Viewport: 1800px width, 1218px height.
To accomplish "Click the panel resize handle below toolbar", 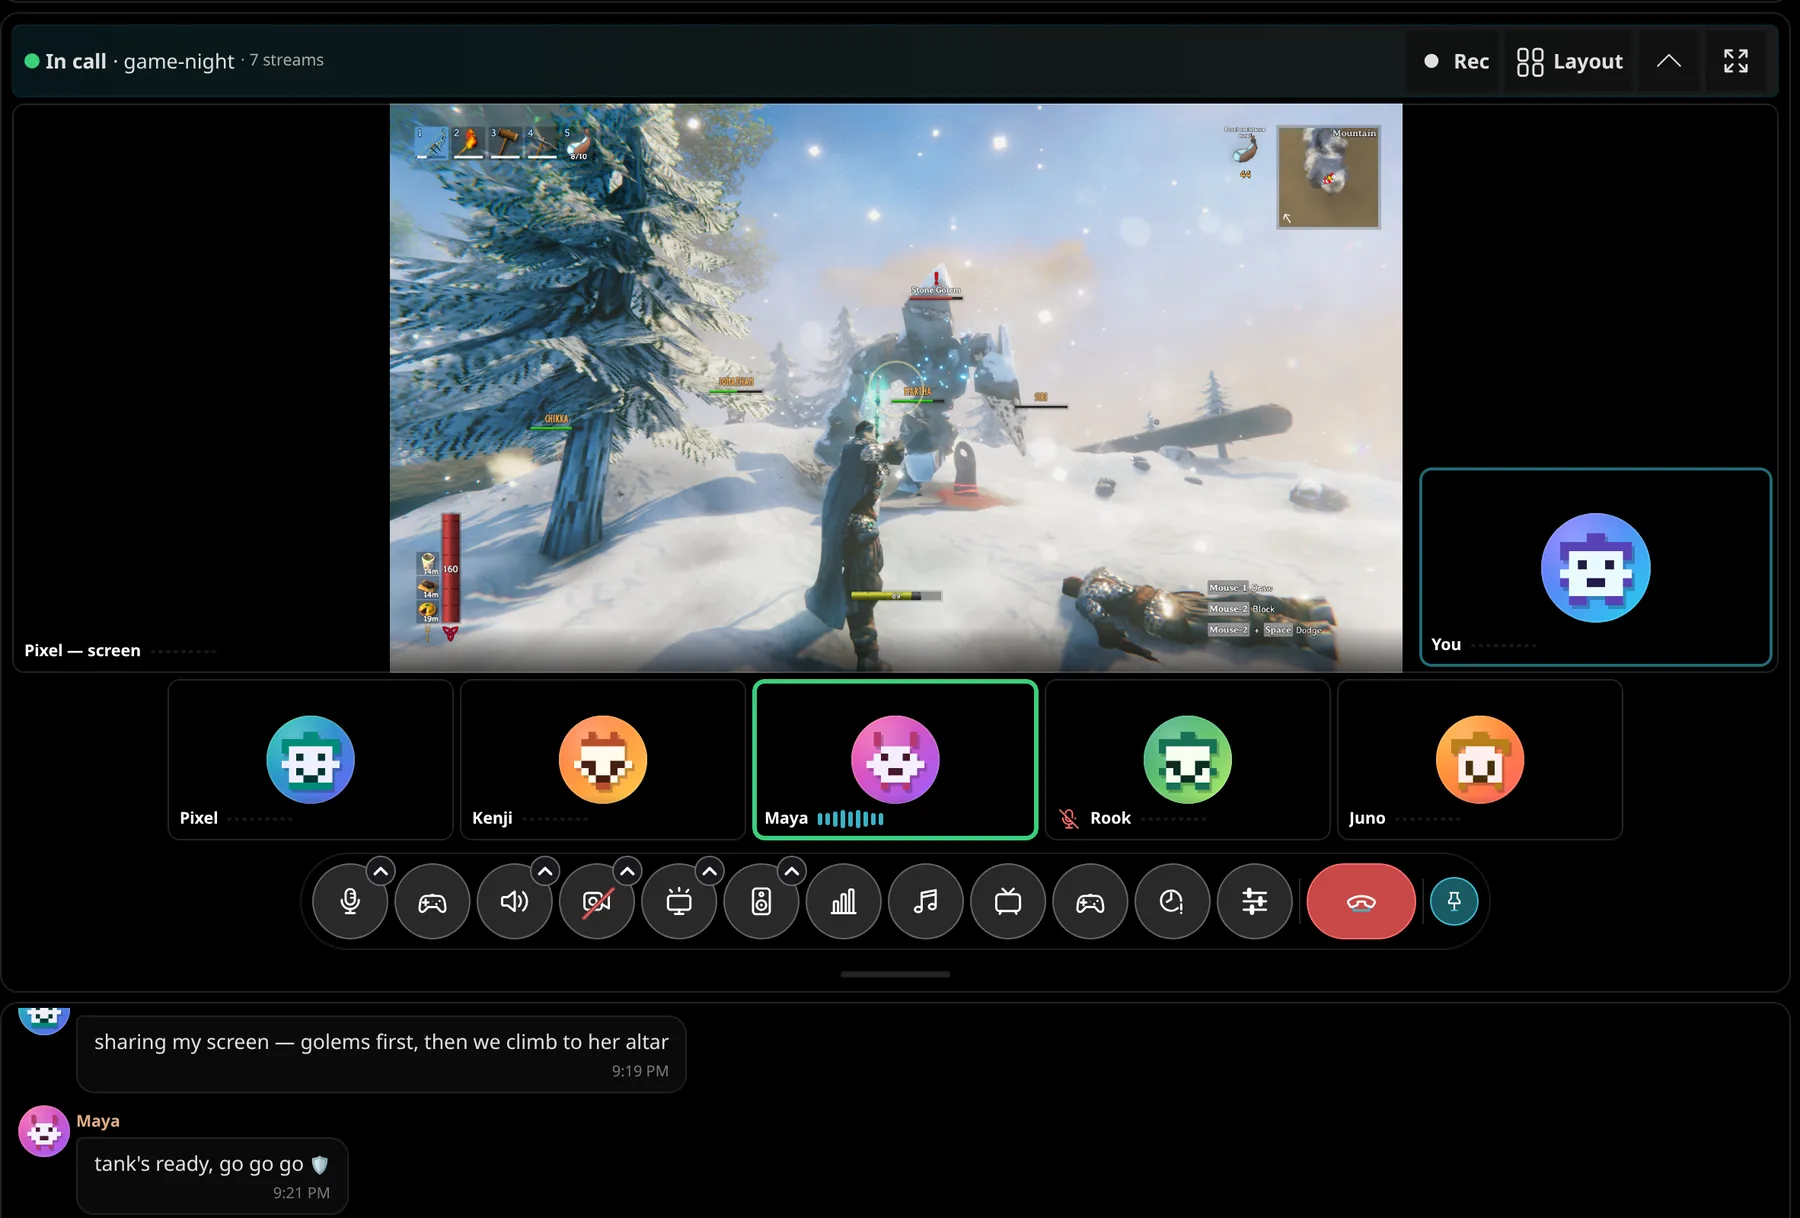I will point(895,974).
